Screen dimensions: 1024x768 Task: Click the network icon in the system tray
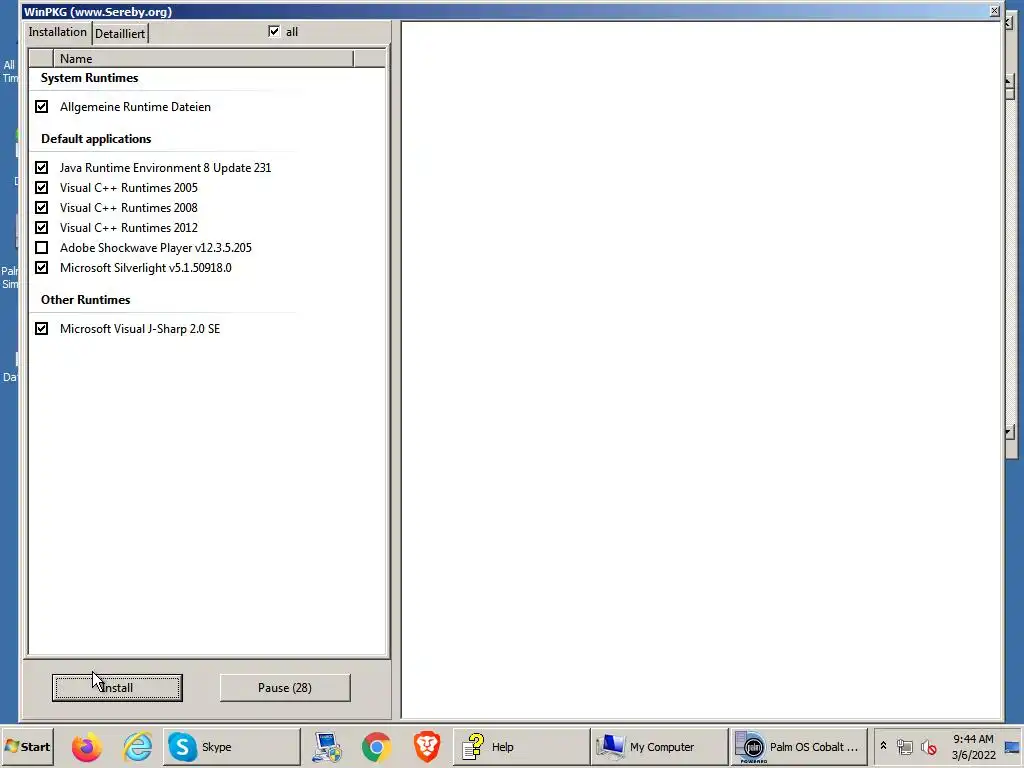(904, 746)
